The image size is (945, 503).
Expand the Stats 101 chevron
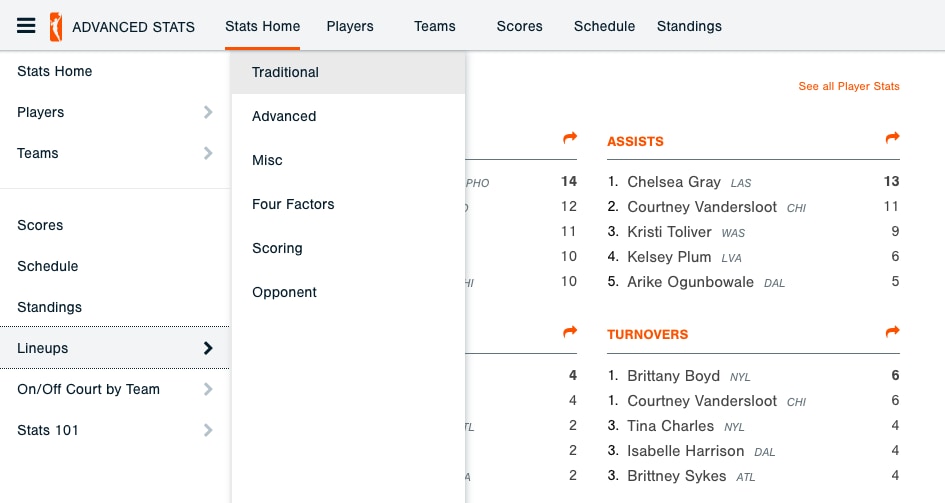coord(208,430)
